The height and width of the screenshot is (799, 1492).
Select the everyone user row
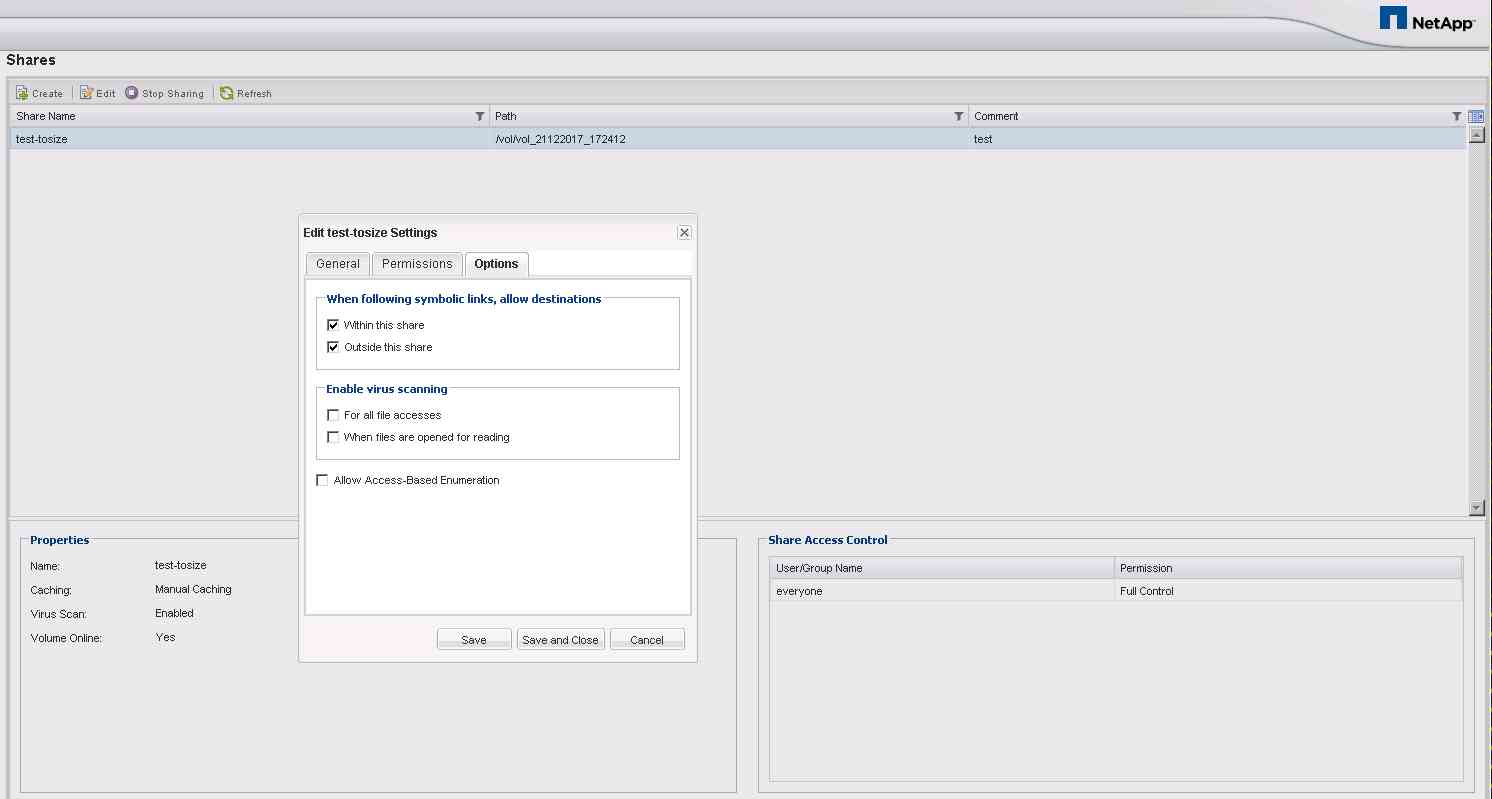[1116, 591]
